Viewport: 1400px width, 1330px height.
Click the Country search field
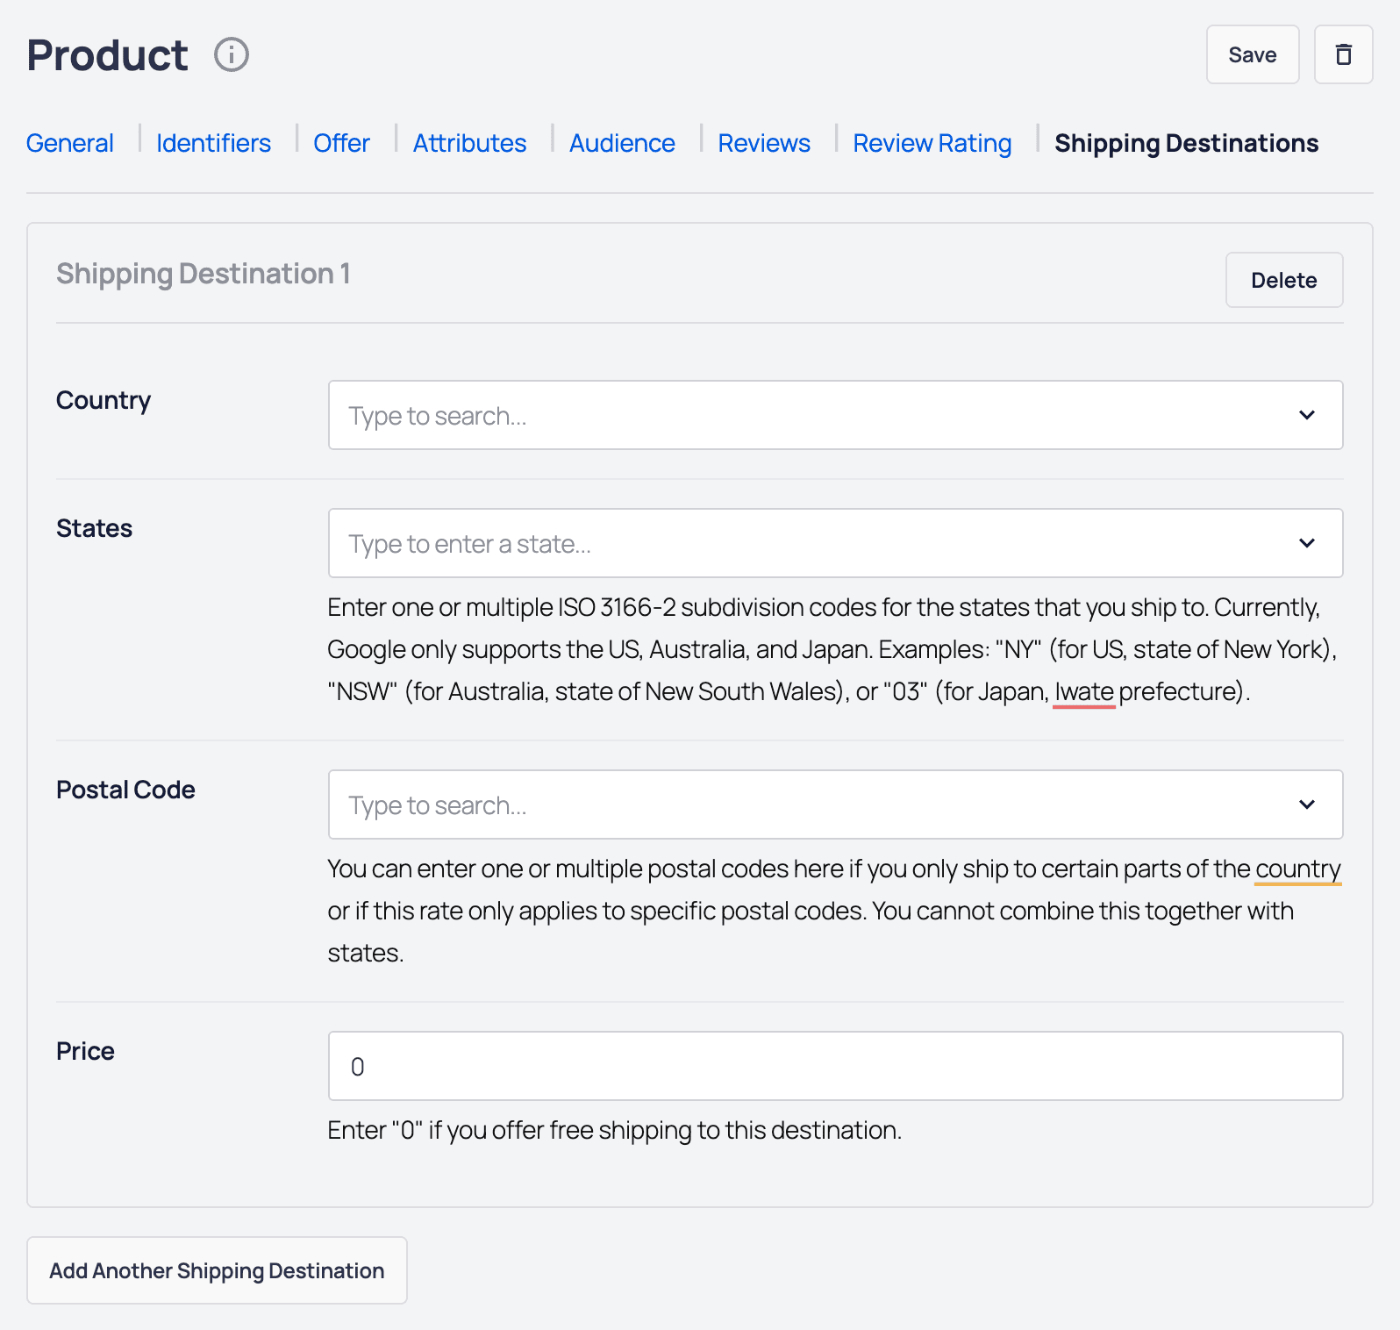(700, 415)
